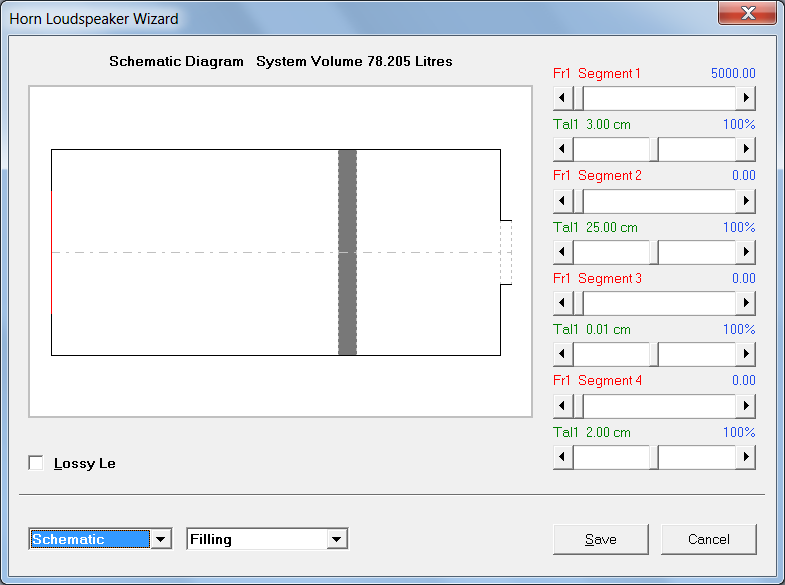The width and height of the screenshot is (785, 585).
Task: Click the Fr1 Segment 1 value 5000.00
Action: 733,73
